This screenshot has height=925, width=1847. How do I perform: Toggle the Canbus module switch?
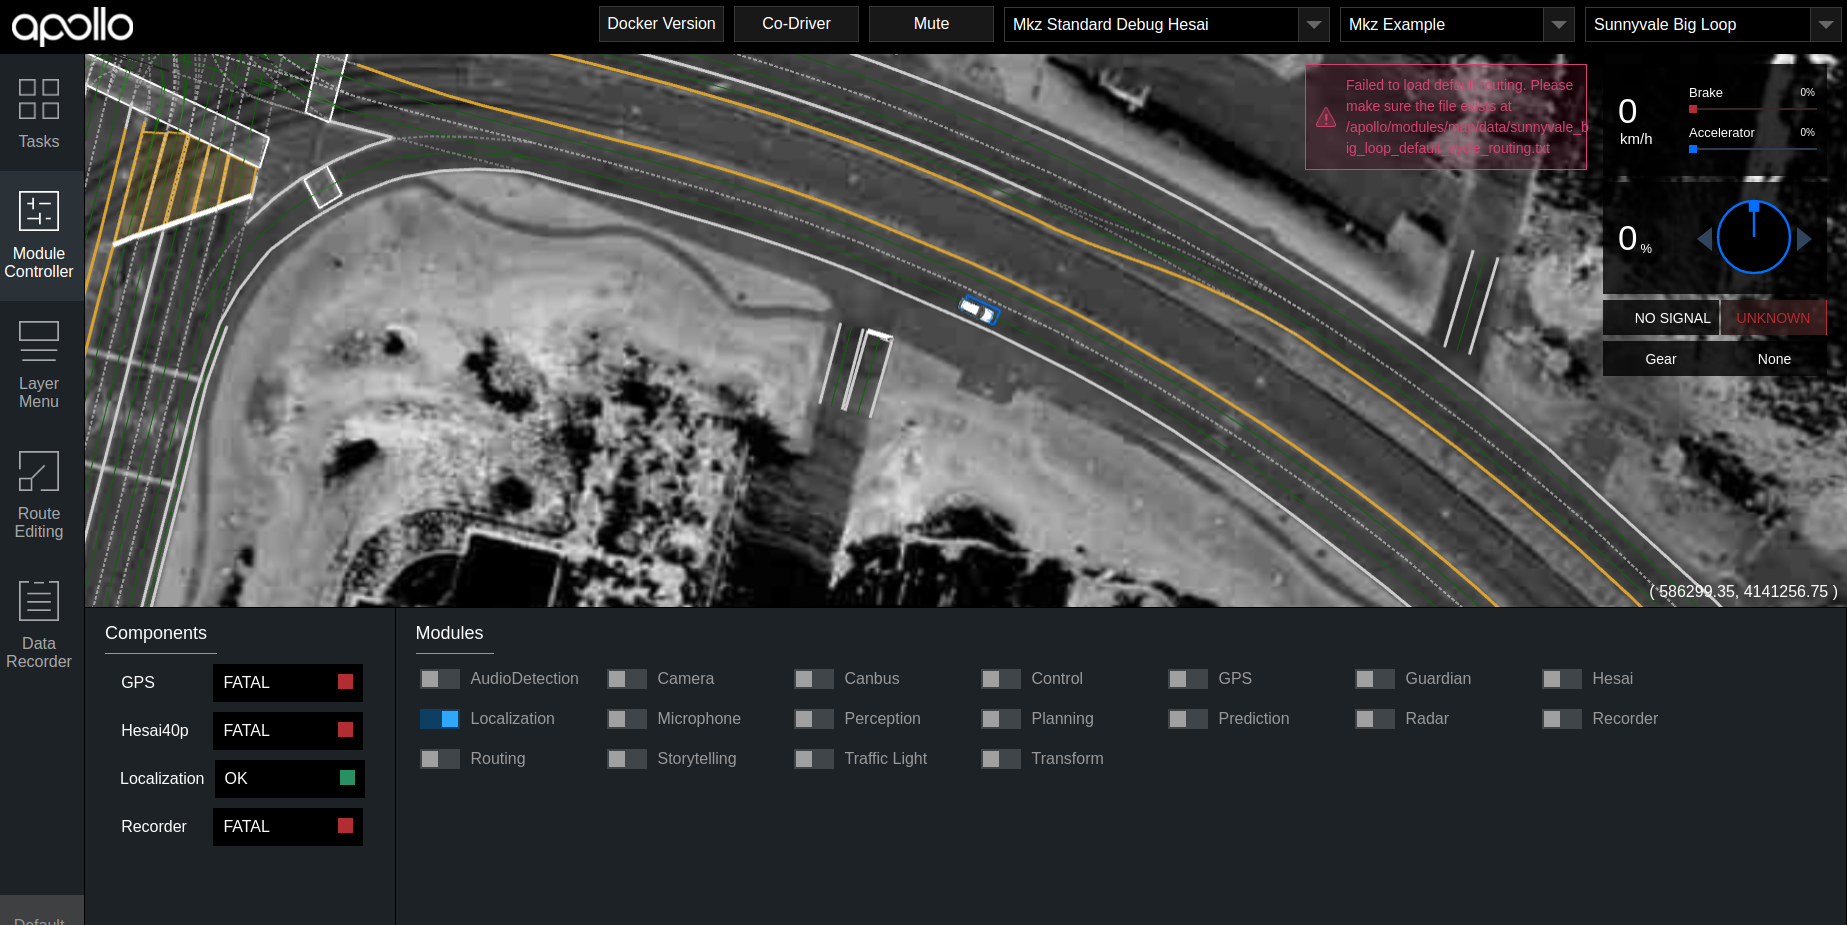[814, 679]
